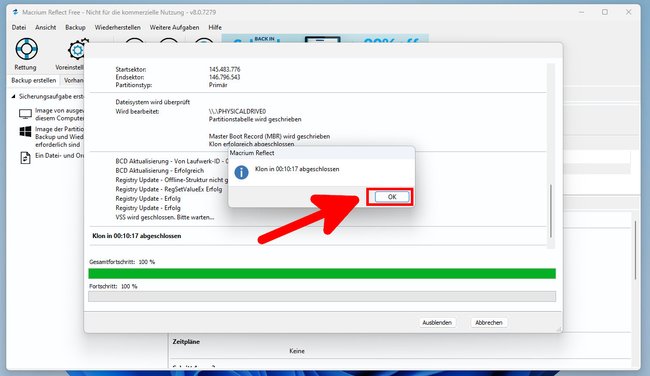Click the Voreinstellungen gear icon

pyautogui.click(x=77, y=50)
